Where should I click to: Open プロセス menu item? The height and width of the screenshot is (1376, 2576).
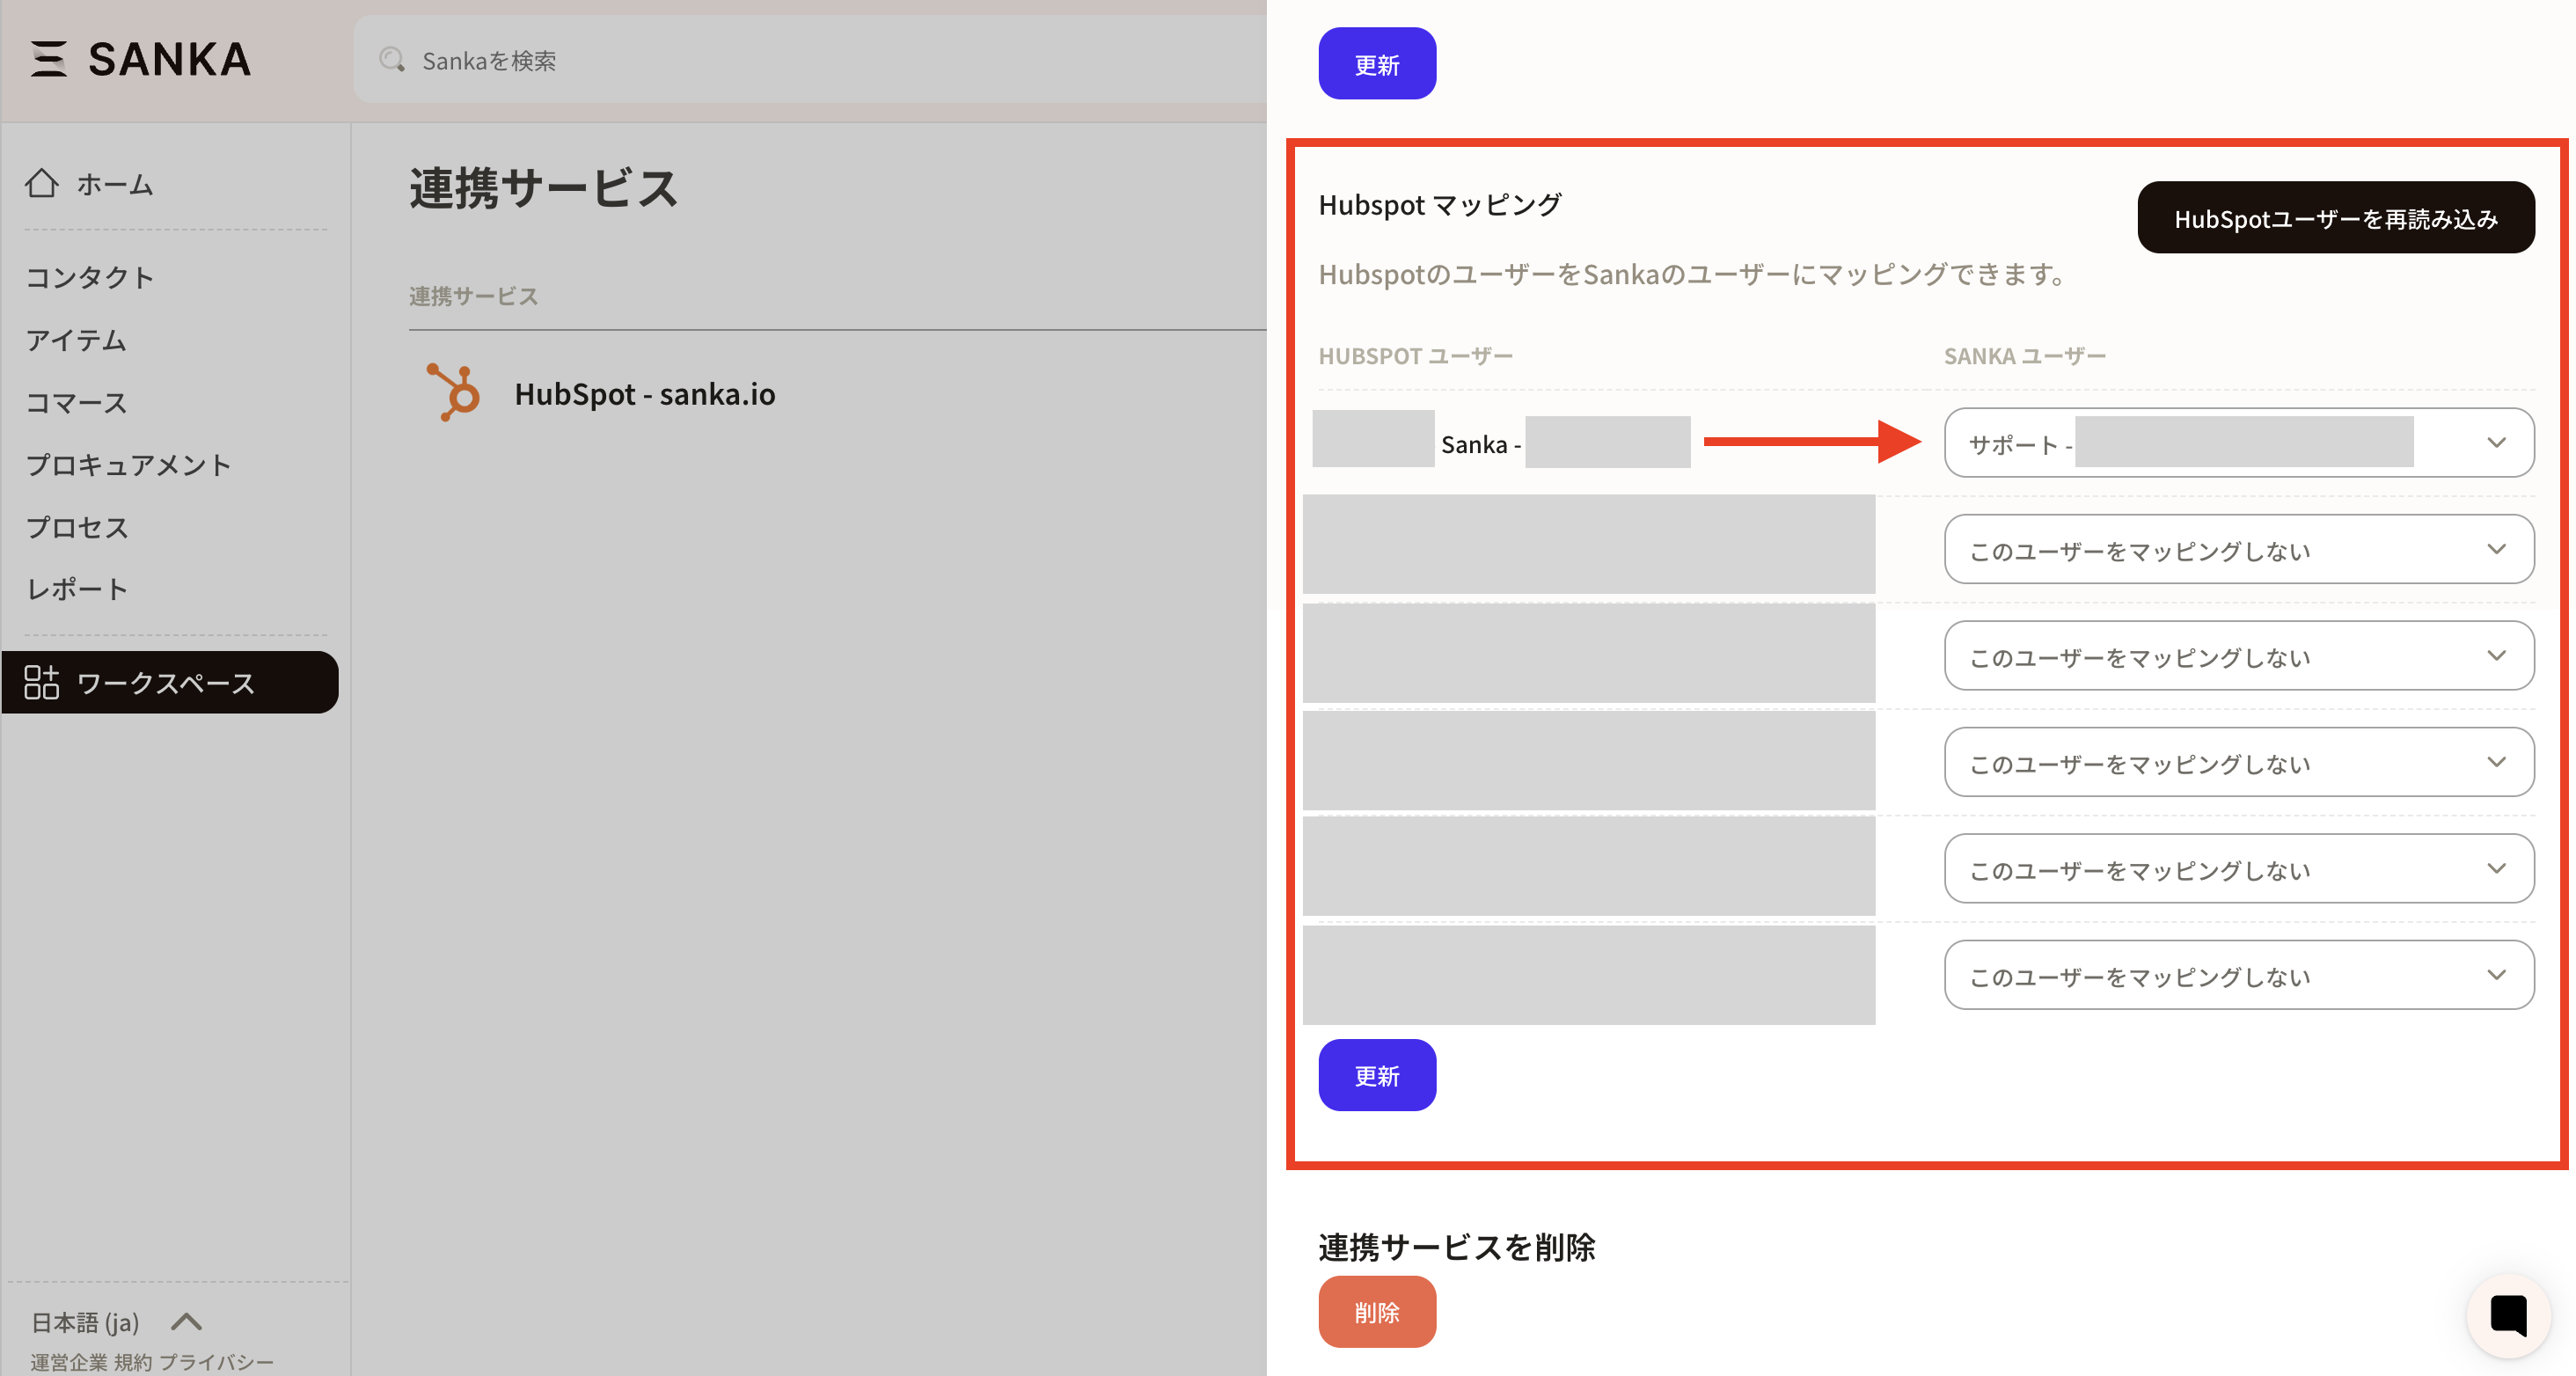[x=77, y=527]
